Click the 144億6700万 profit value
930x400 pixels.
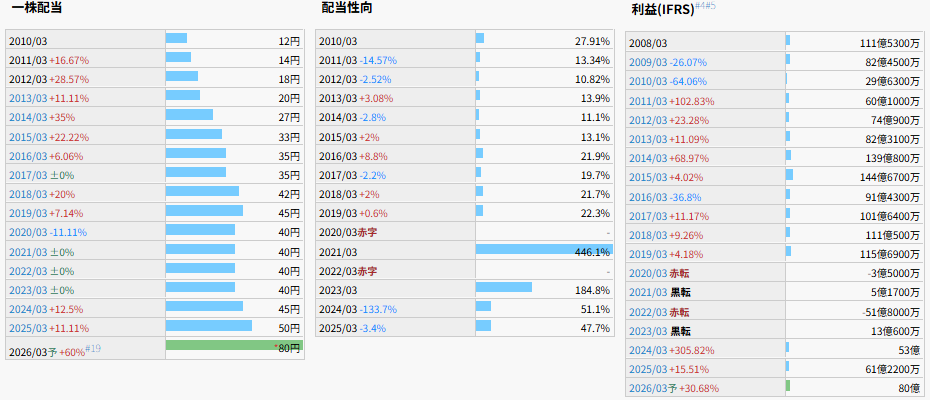point(890,177)
